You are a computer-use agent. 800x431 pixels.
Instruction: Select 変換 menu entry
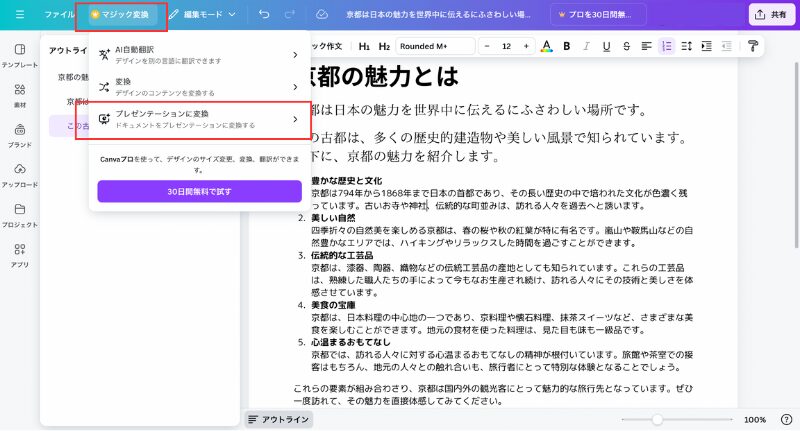pyautogui.click(x=199, y=87)
